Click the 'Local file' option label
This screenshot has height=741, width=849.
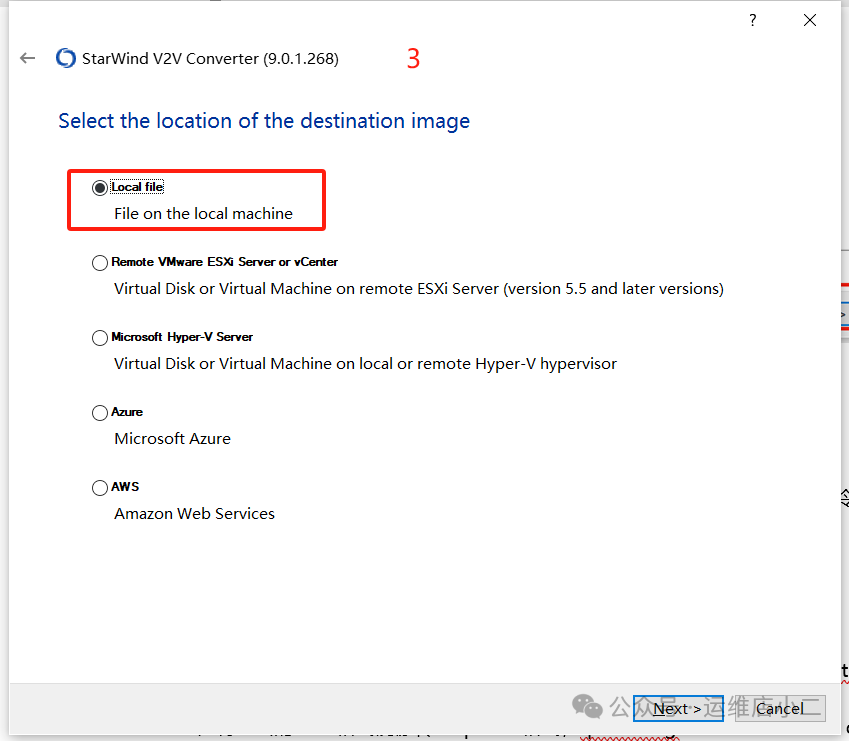tap(137, 187)
